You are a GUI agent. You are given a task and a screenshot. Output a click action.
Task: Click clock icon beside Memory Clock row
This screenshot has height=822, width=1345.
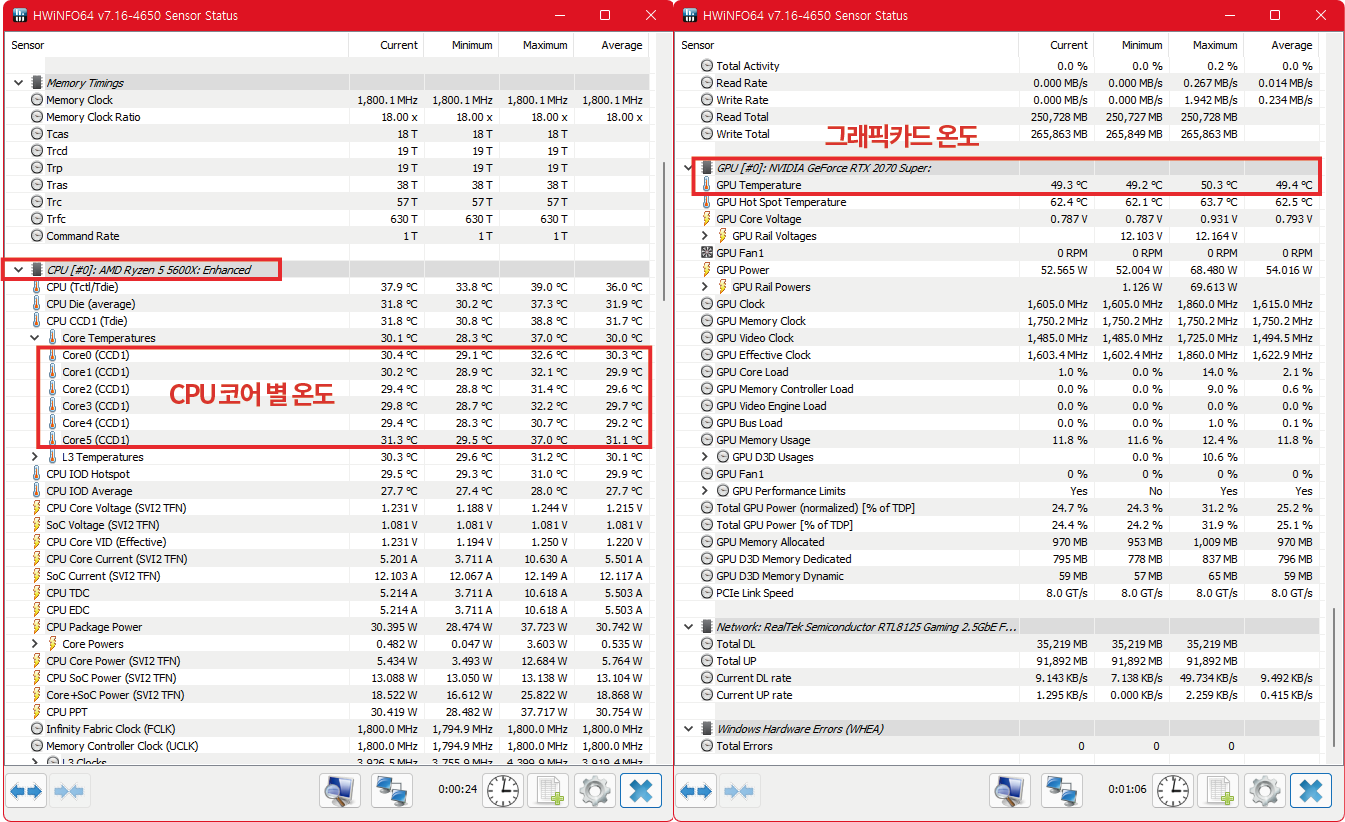click(x=37, y=100)
